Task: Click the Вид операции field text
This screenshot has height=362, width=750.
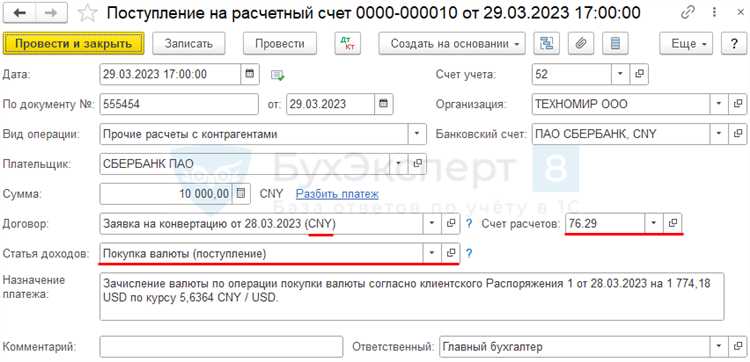Action: point(254,134)
